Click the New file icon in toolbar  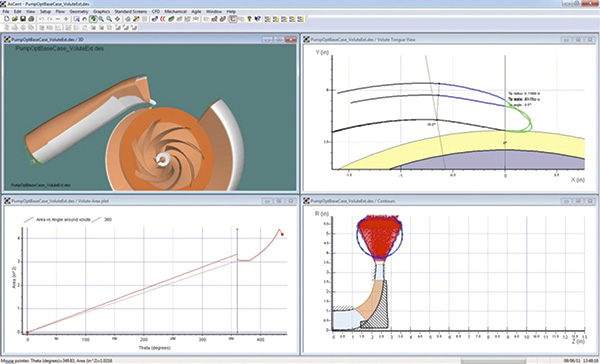(x=7, y=19)
